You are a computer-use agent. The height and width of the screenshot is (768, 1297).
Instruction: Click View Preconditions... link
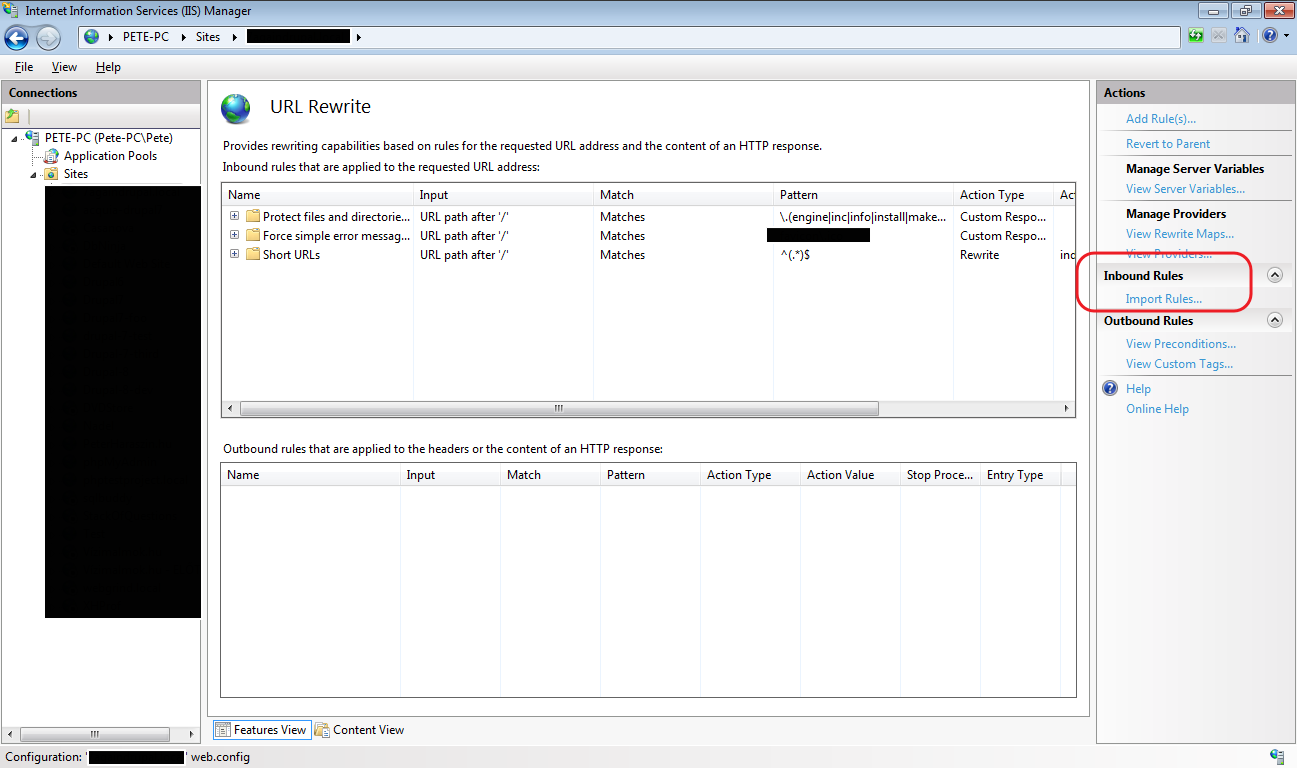tap(1180, 344)
